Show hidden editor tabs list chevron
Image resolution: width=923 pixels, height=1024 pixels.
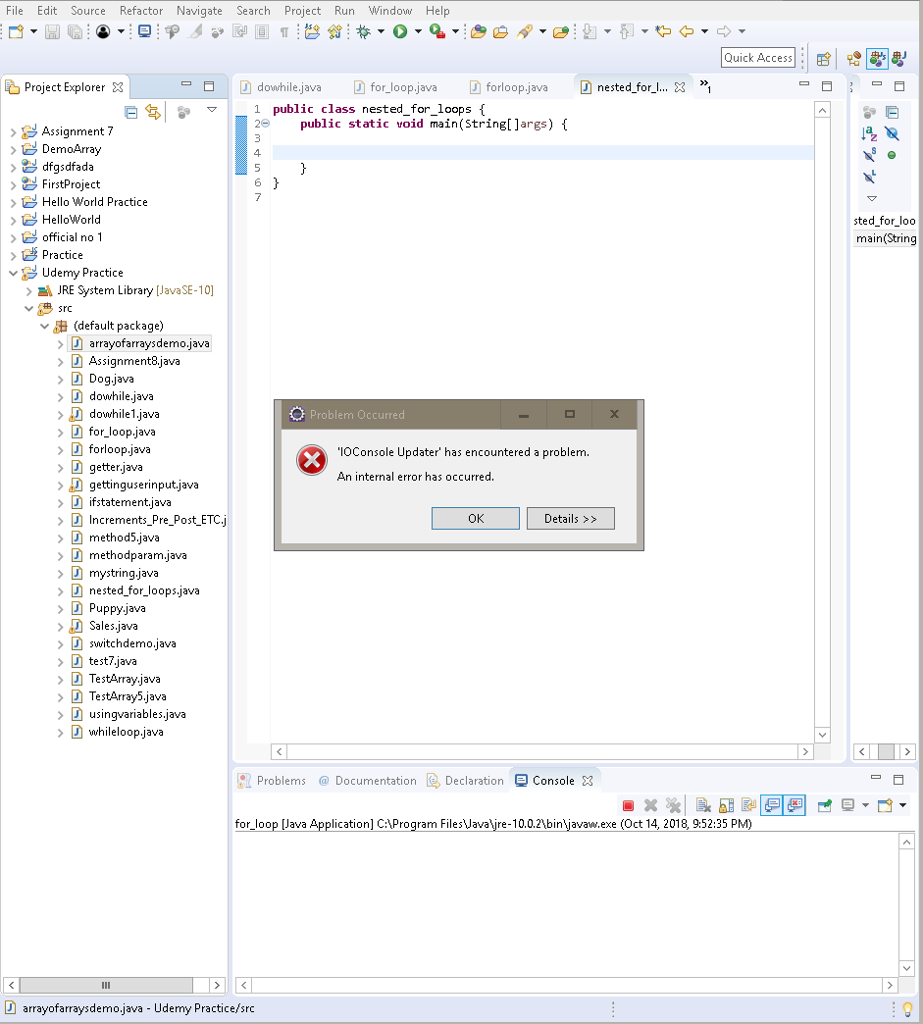705,86
